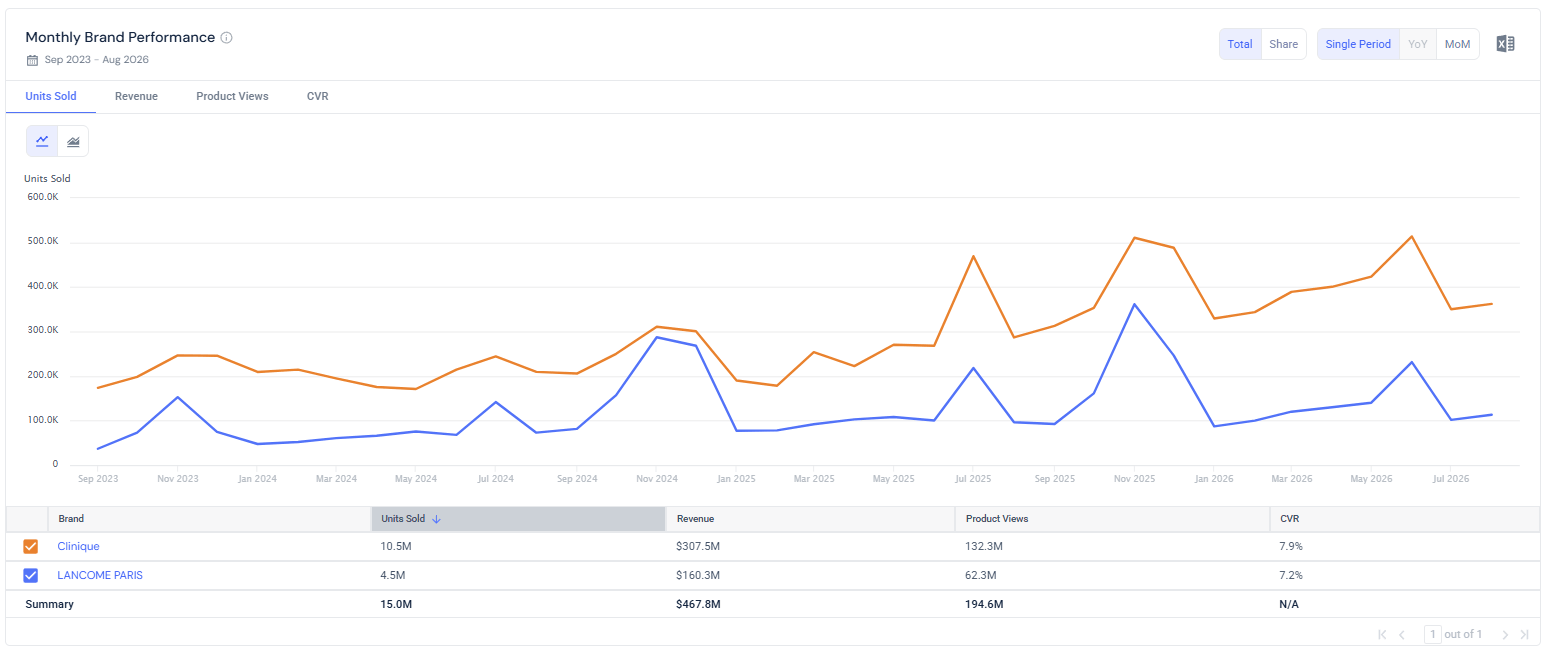
Task: Click the page number input field
Action: 1433,634
